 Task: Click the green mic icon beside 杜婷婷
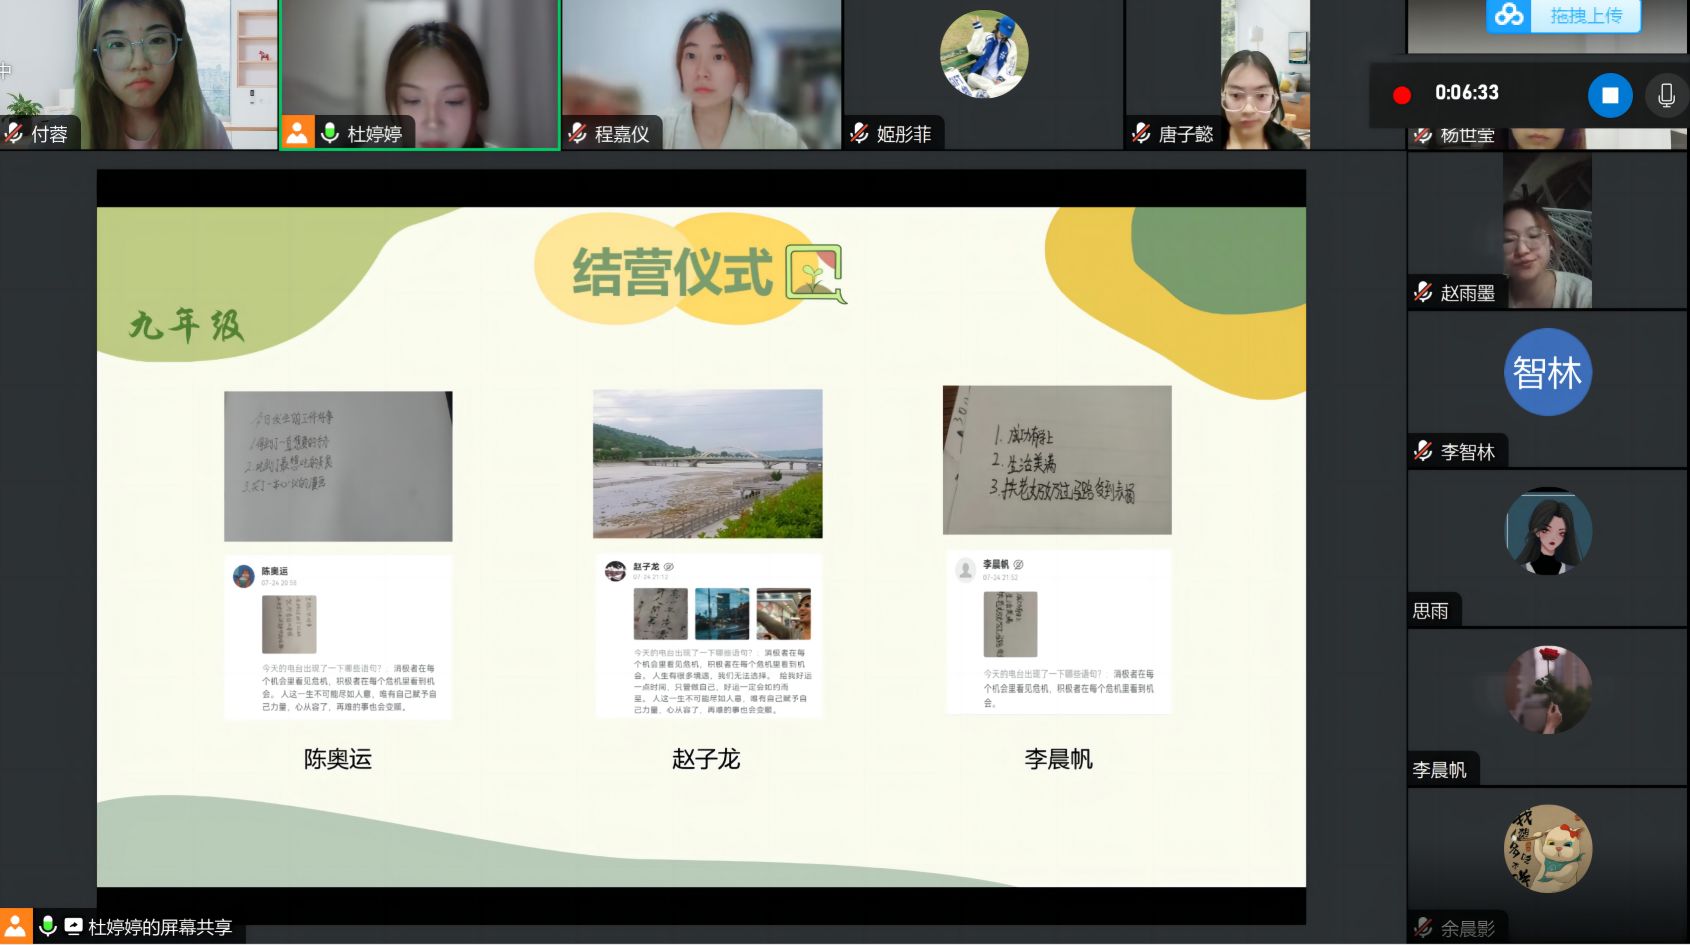point(330,133)
